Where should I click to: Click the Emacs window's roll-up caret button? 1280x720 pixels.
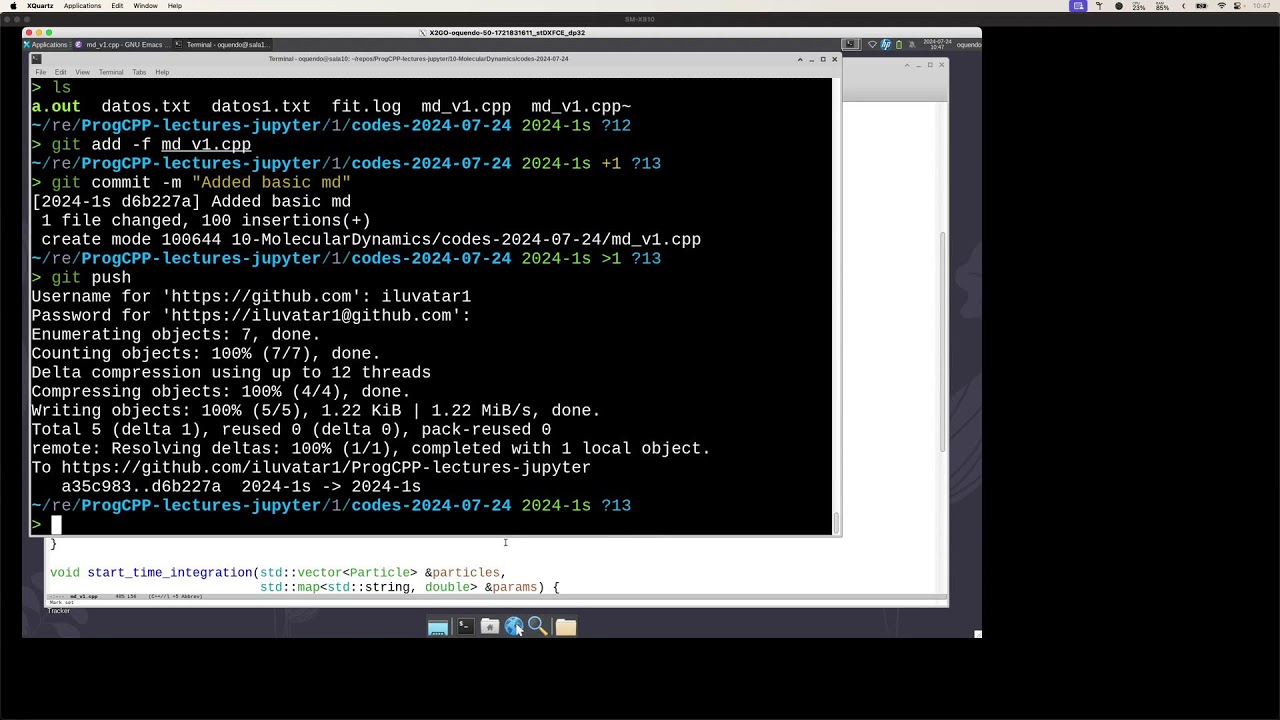907,65
